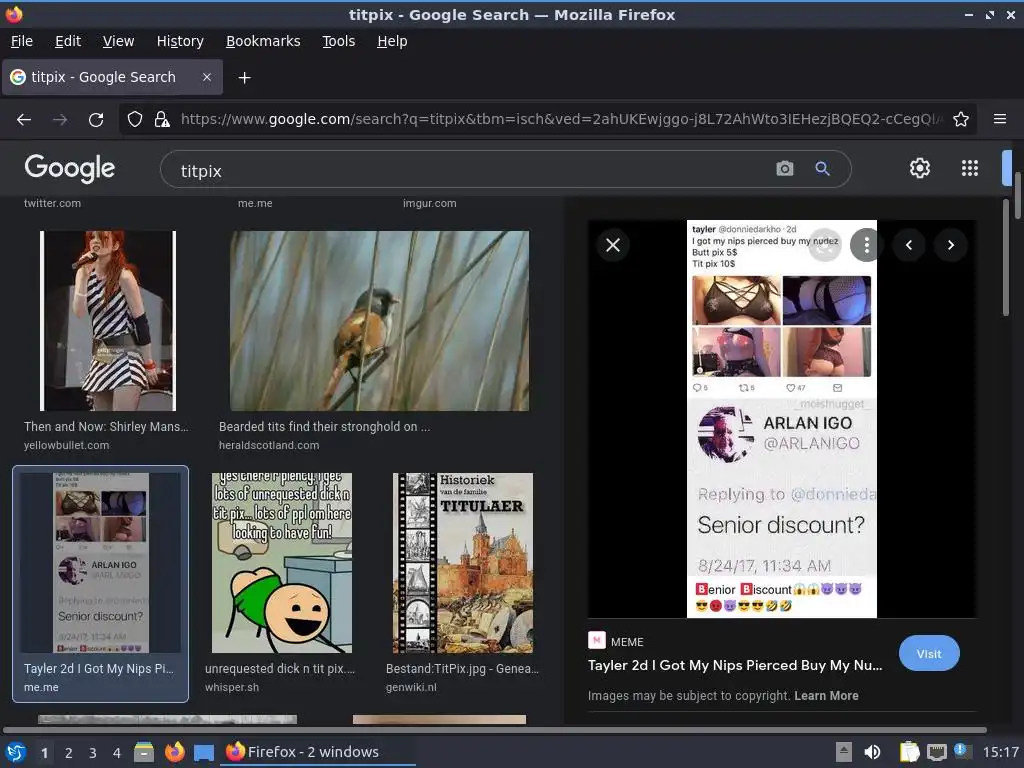
Task: Open the update notification tray icon
Action: tap(962, 752)
